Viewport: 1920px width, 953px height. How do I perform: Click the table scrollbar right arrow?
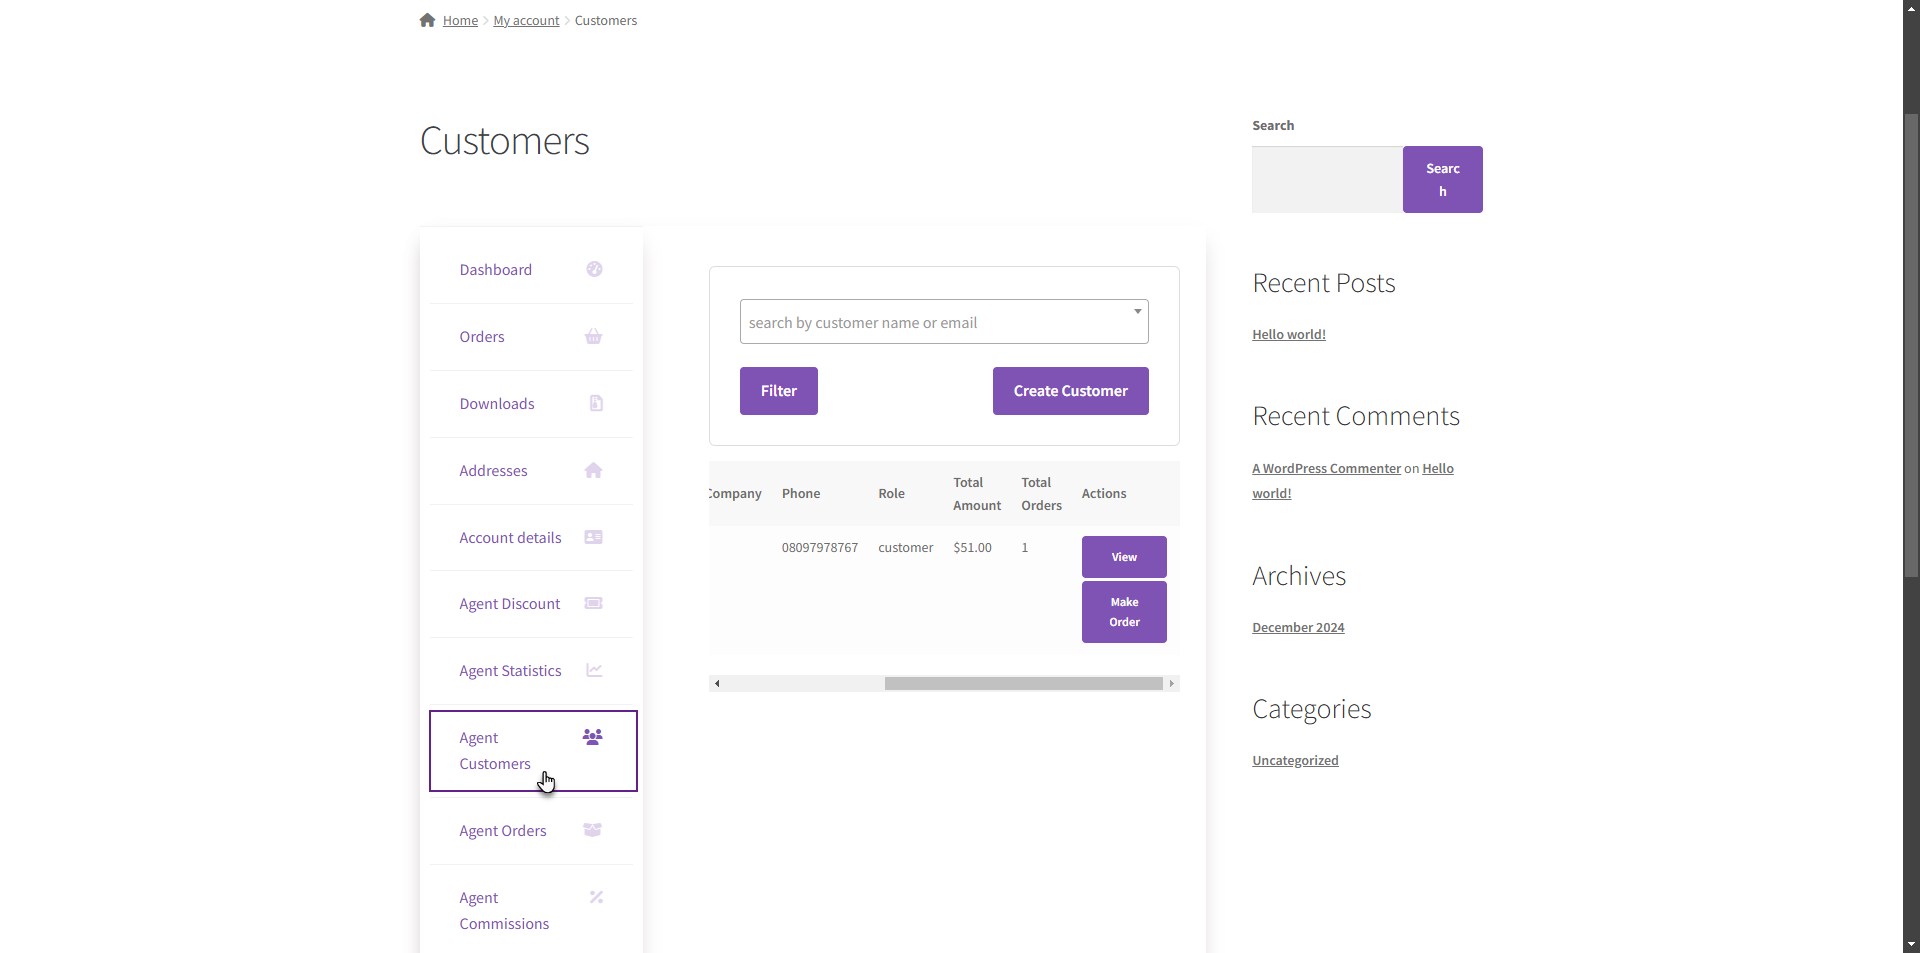pos(1171,684)
